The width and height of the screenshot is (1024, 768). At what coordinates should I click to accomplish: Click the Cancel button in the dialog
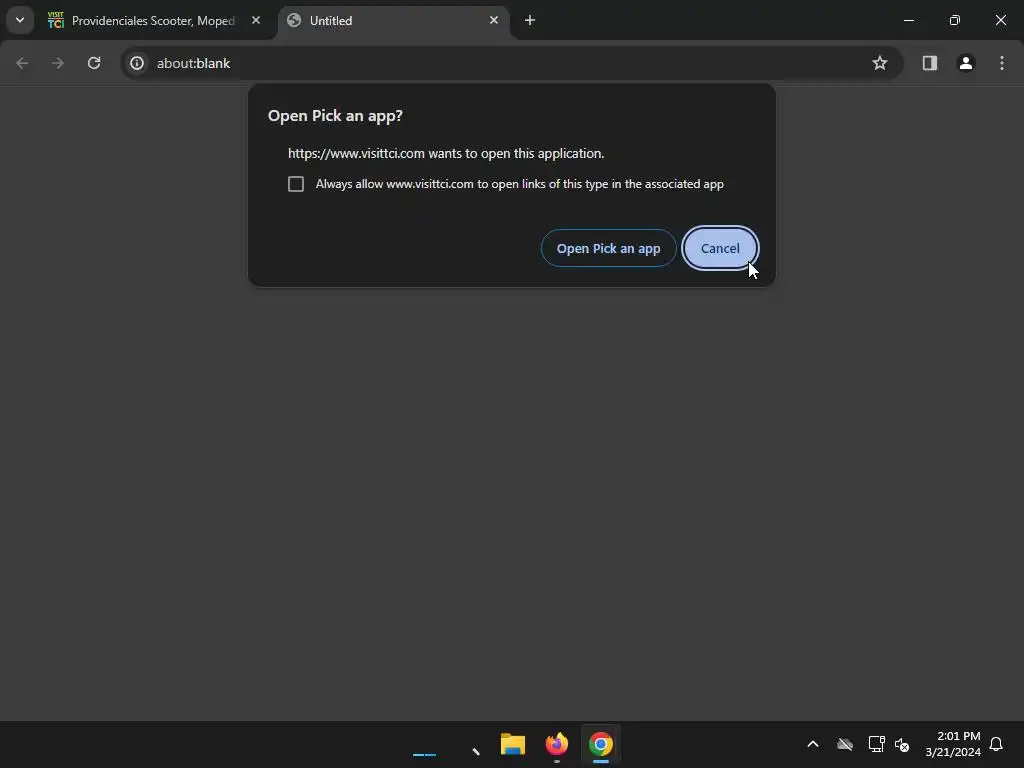tap(720, 248)
